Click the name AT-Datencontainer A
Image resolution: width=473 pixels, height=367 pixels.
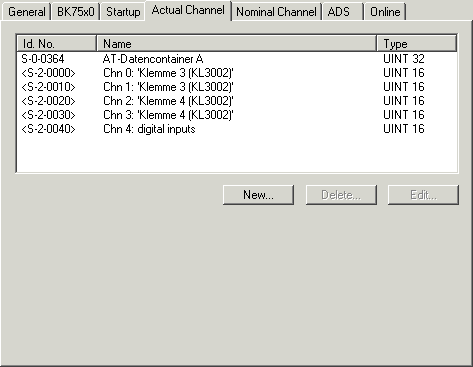pyautogui.click(x=153, y=59)
